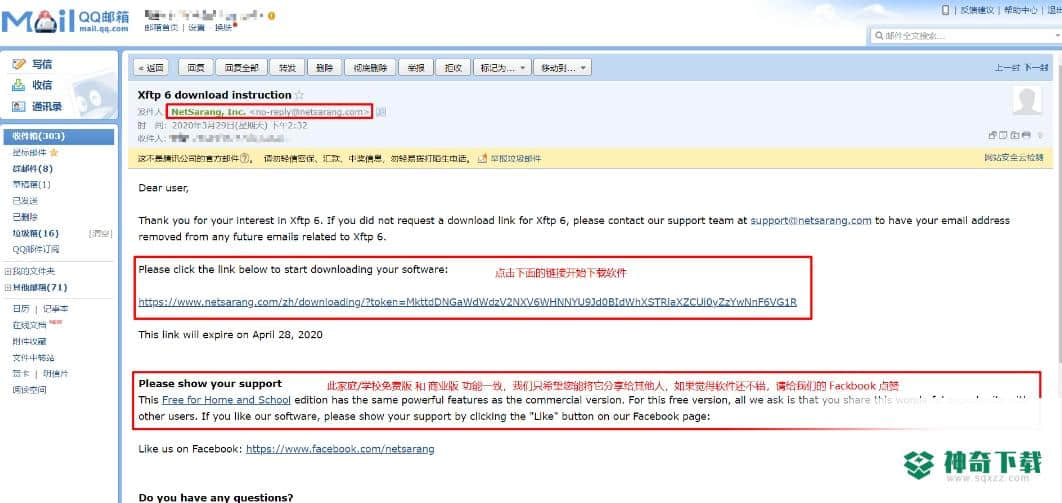Expand the search options arrow
1062x503 pixels.
(1058, 36)
